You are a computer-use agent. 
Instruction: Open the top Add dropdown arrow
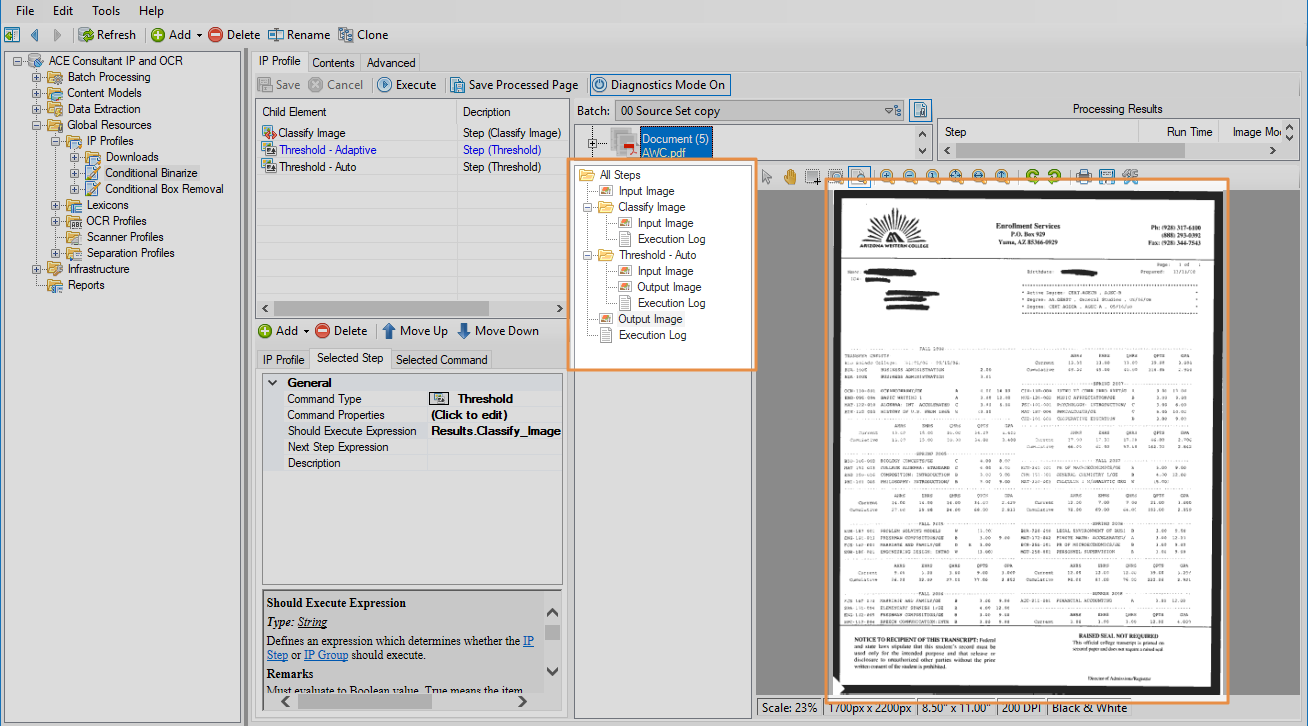pos(199,35)
